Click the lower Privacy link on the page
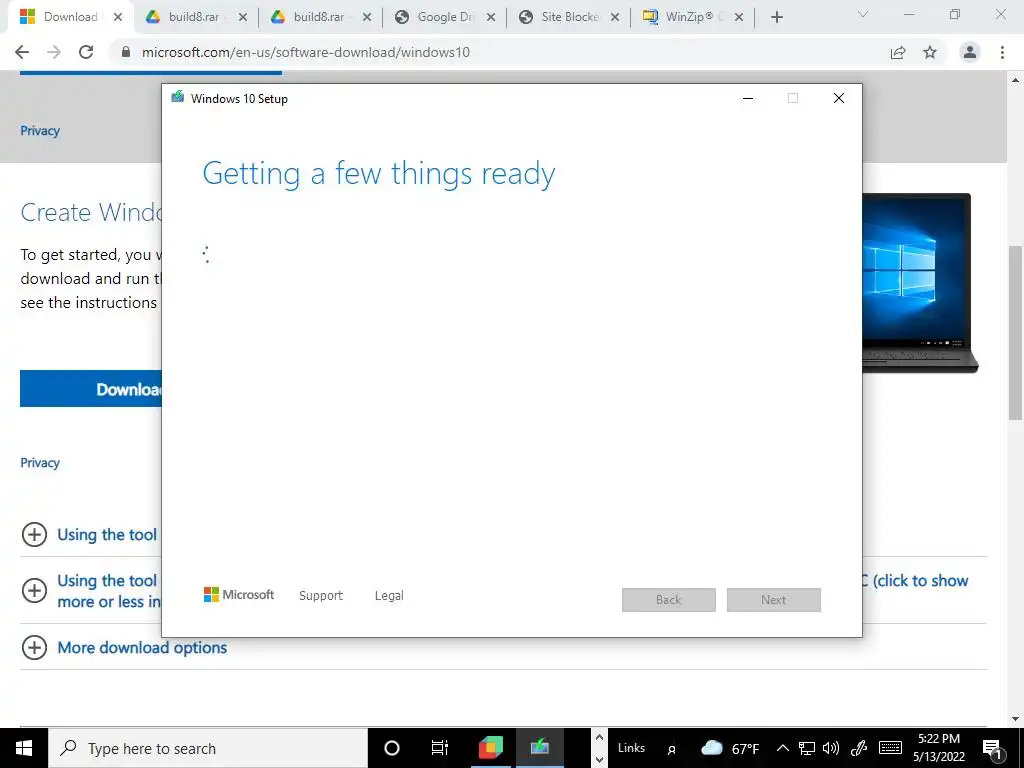Screen dimensions: 1024x768 [40, 462]
